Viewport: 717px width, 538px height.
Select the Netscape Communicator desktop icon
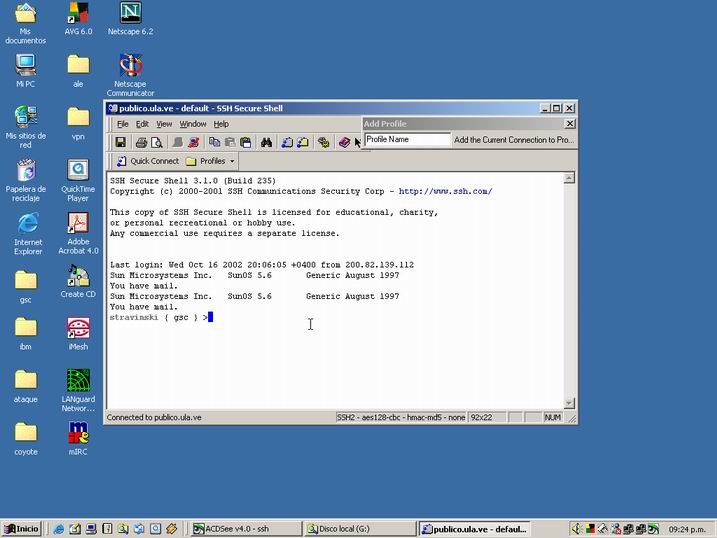(130, 75)
